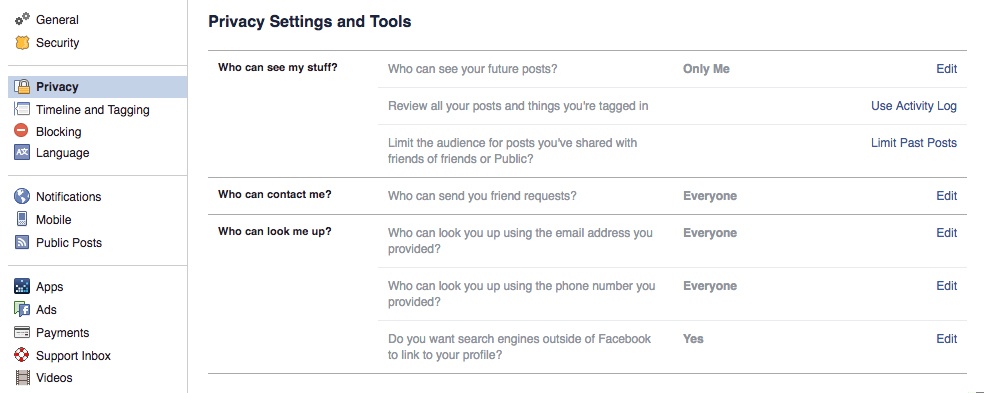Go to Payments settings
The image size is (984, 393).
click(x=62, y=333)
